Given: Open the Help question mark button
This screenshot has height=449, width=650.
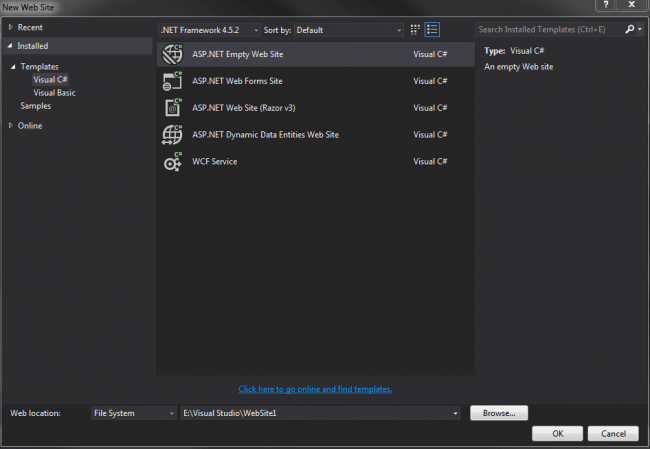Looking at the screenshot, I should click(x=606, y=5).
